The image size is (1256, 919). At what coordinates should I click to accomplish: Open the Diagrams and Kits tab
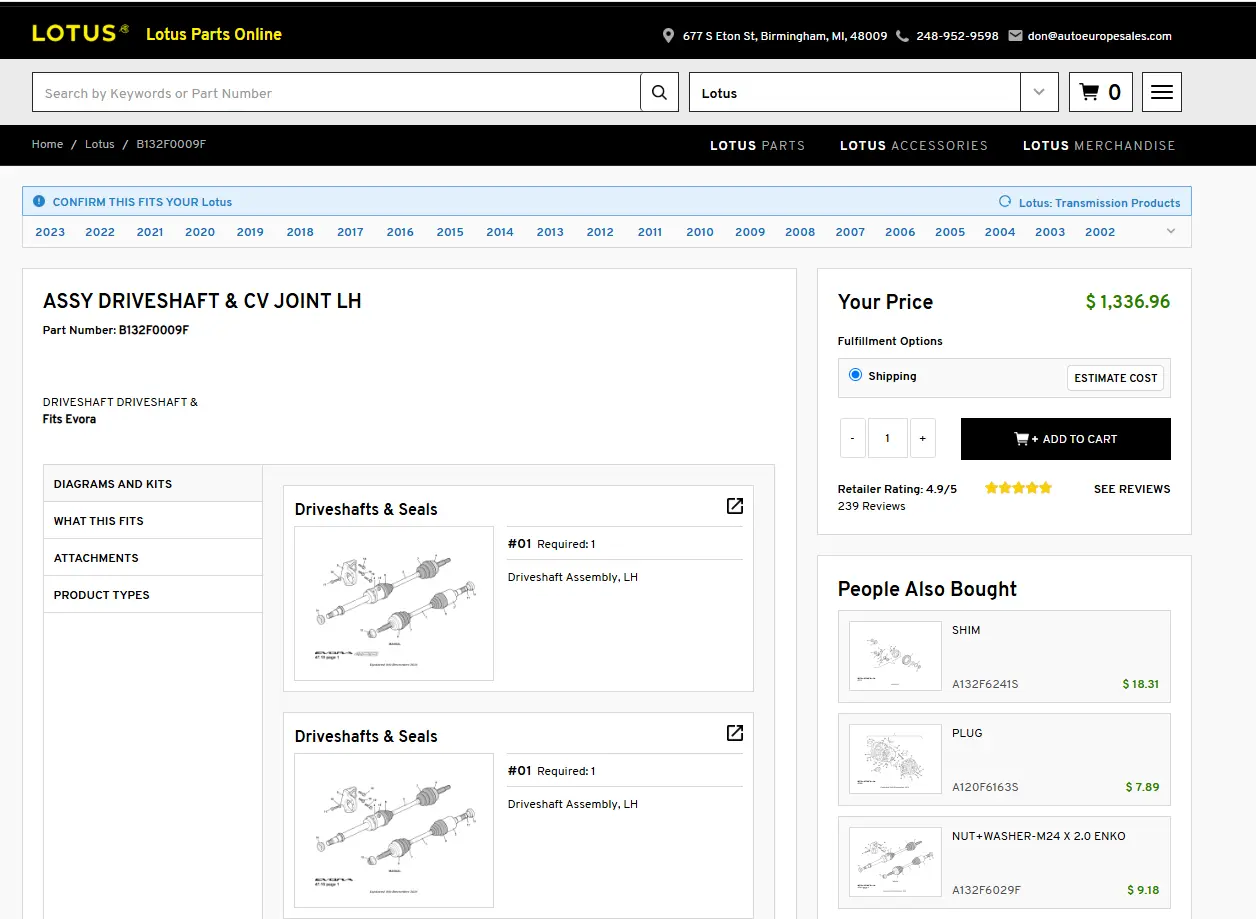point(153,484)
